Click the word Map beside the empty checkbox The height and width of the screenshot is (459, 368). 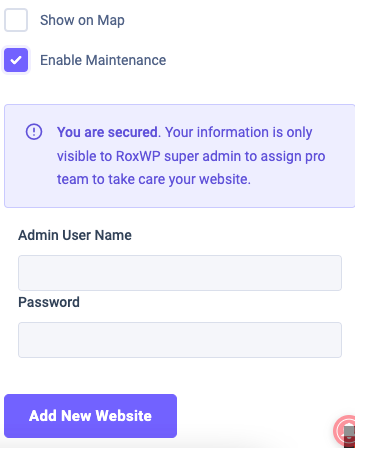click(111, 21)
